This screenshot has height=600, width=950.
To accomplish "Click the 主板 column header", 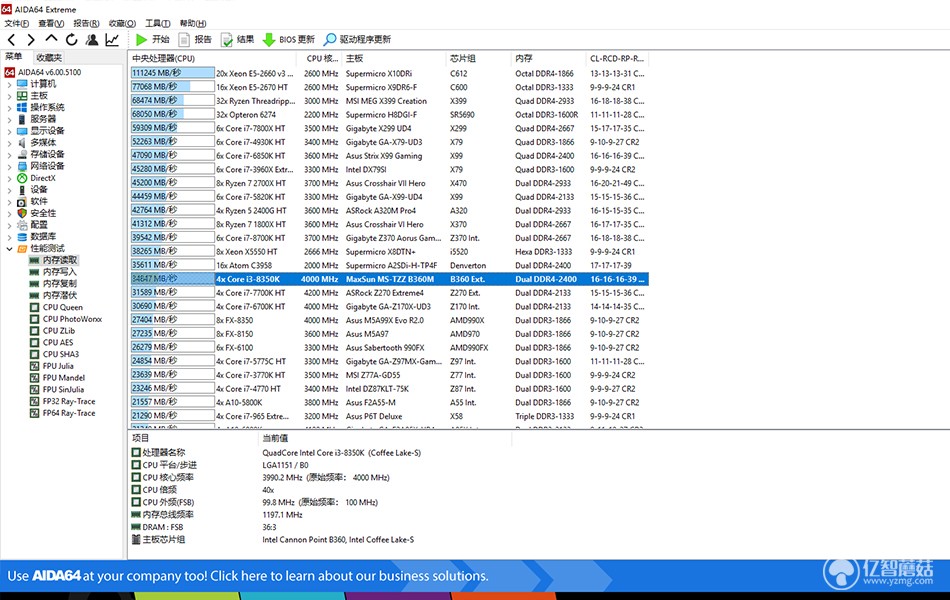I will coord(393,59).
